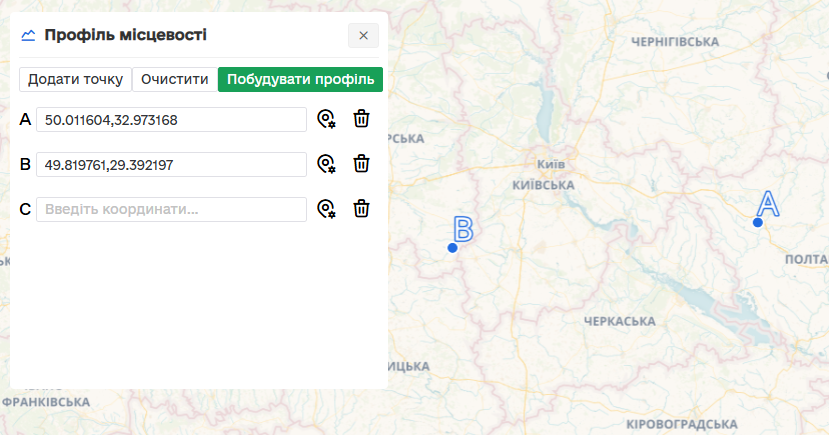Select the blue marker dot A on map

click(758, 222)
